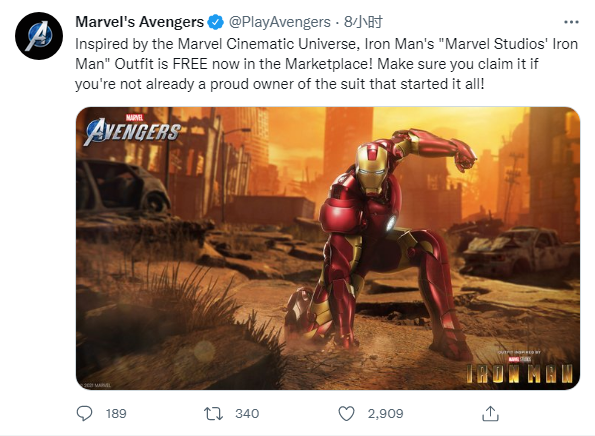Viewport: 595px width, 436px height.
Task: Open the three-dot more options menu
Action: point(571,22)
